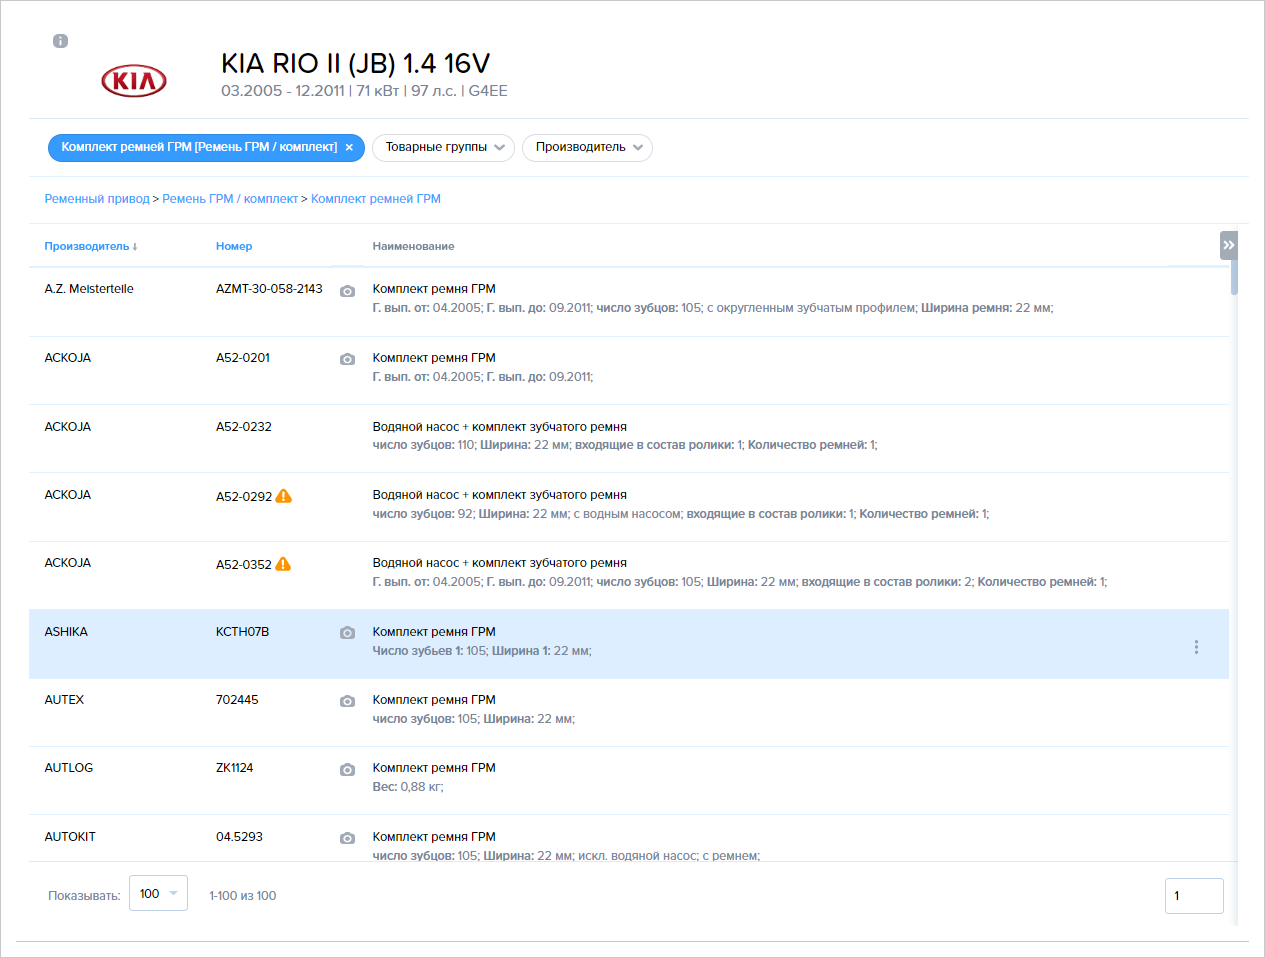Expand the side panel double-chevron
Image resolution: width=1265 pixels, height=958 pixels.
pos(1229,245)
